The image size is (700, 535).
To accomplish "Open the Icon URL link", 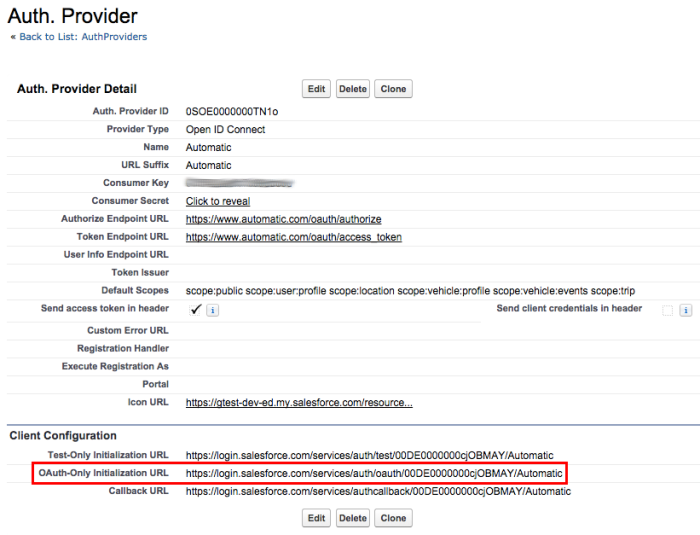I will pos(299,402).
